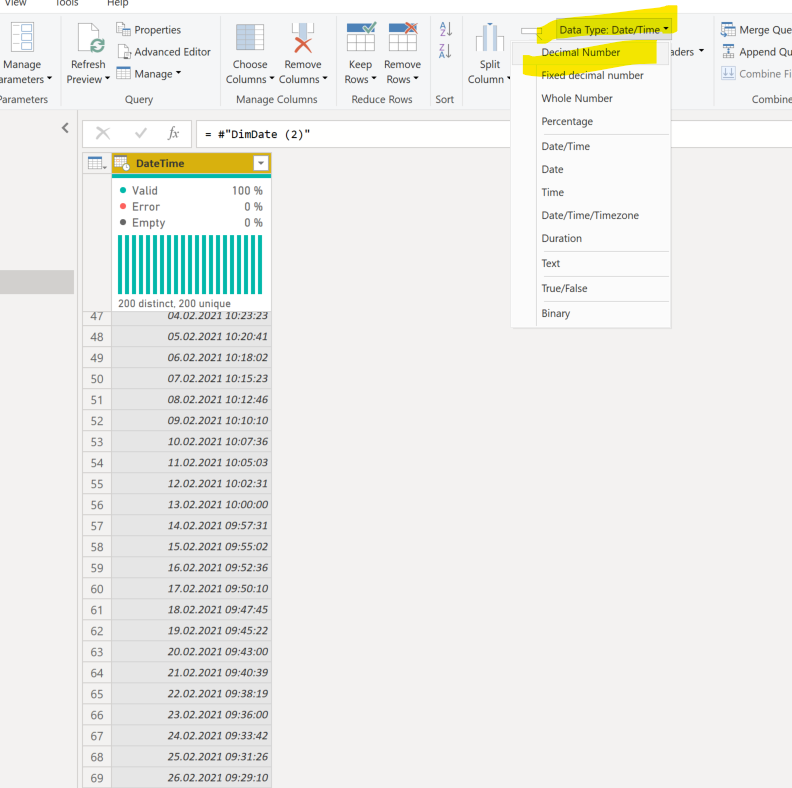Click the Empty 0 % quality line
This screenshot has height=788, width=792.
point(191,223)
